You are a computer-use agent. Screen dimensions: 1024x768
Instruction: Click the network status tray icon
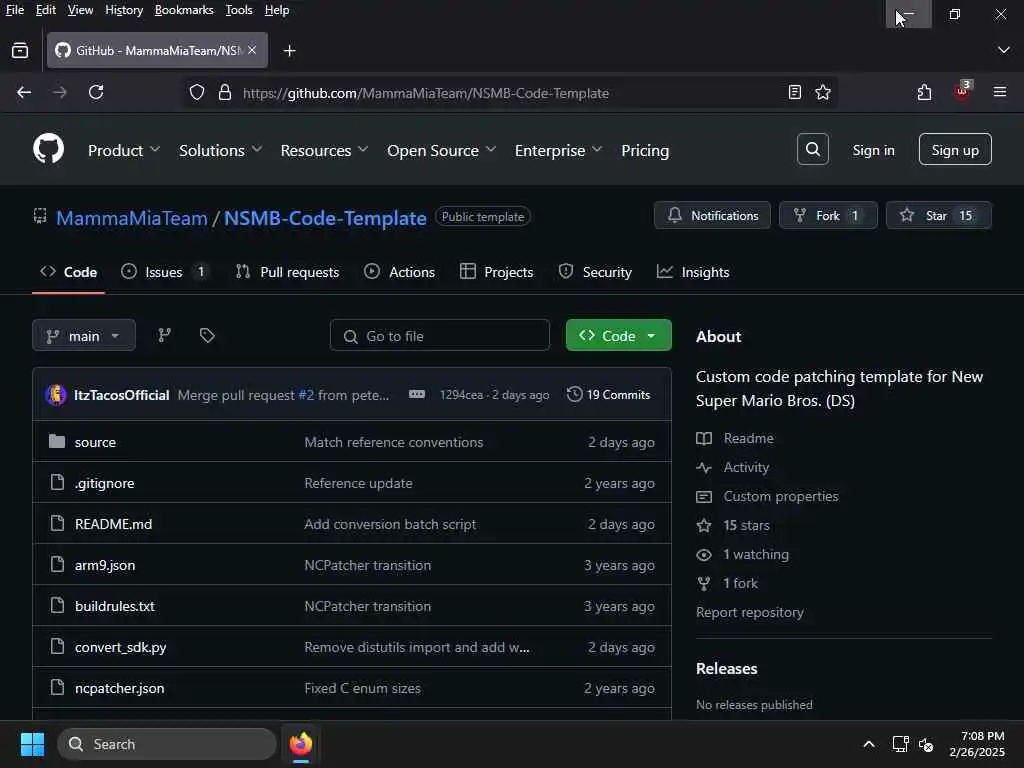[x=901, y=744]
